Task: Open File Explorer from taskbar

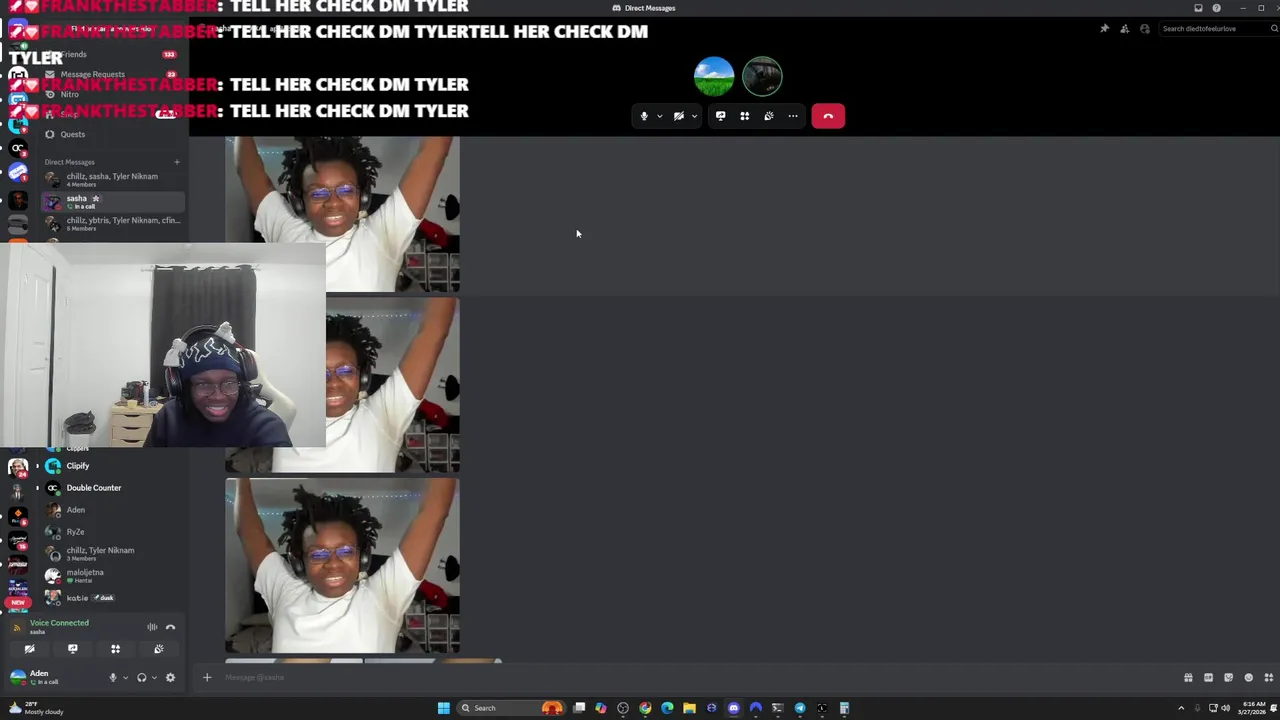Action: [x=689, y=708]
